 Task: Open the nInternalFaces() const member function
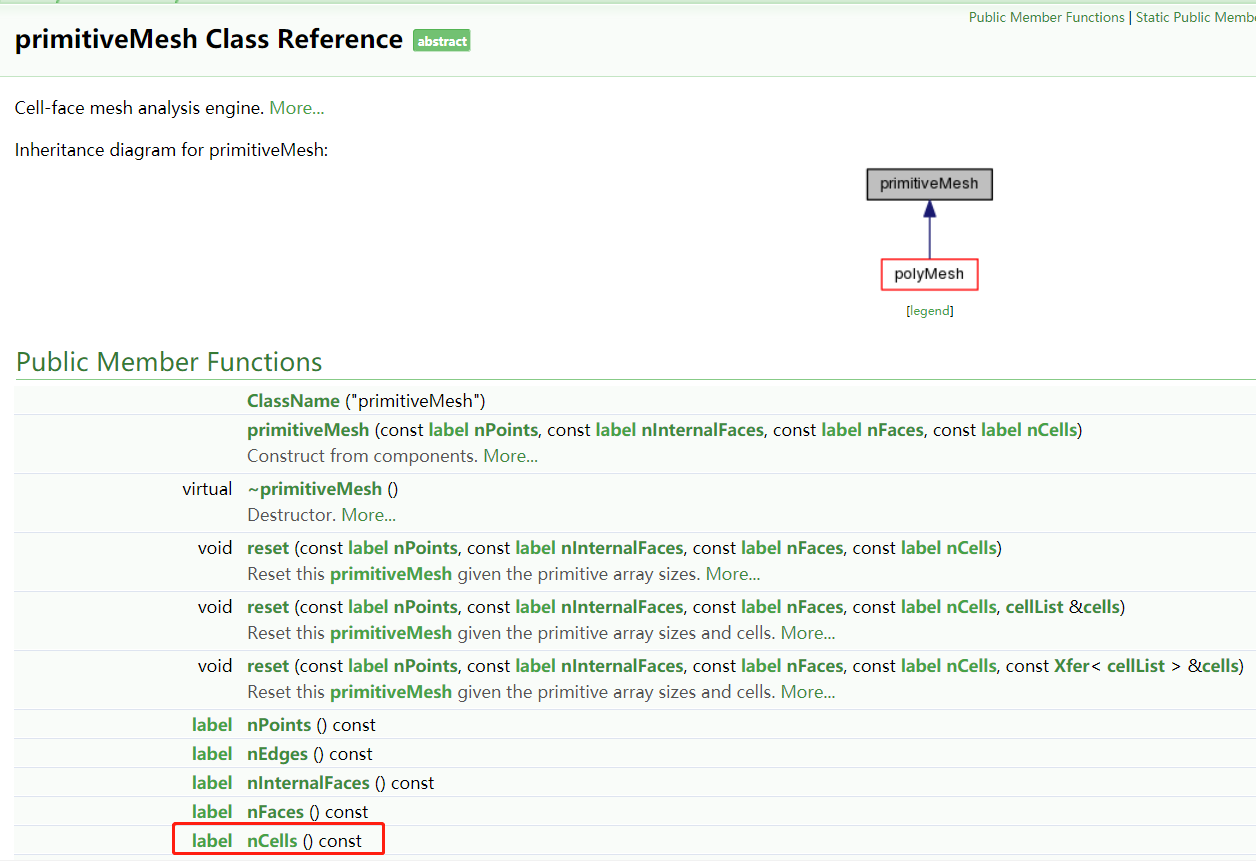[308, 783]
